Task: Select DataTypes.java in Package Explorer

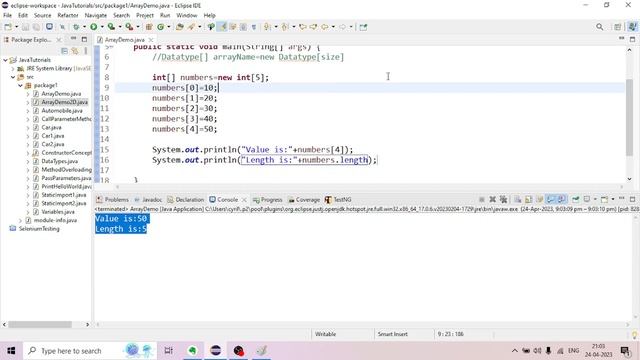Action: point(60,161)
